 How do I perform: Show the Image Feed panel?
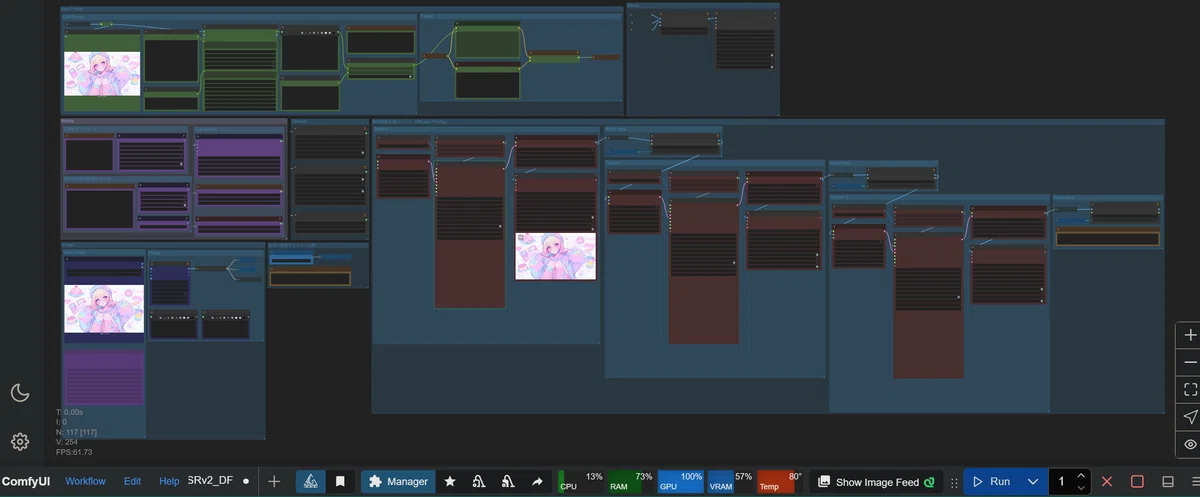coord(877,482)
